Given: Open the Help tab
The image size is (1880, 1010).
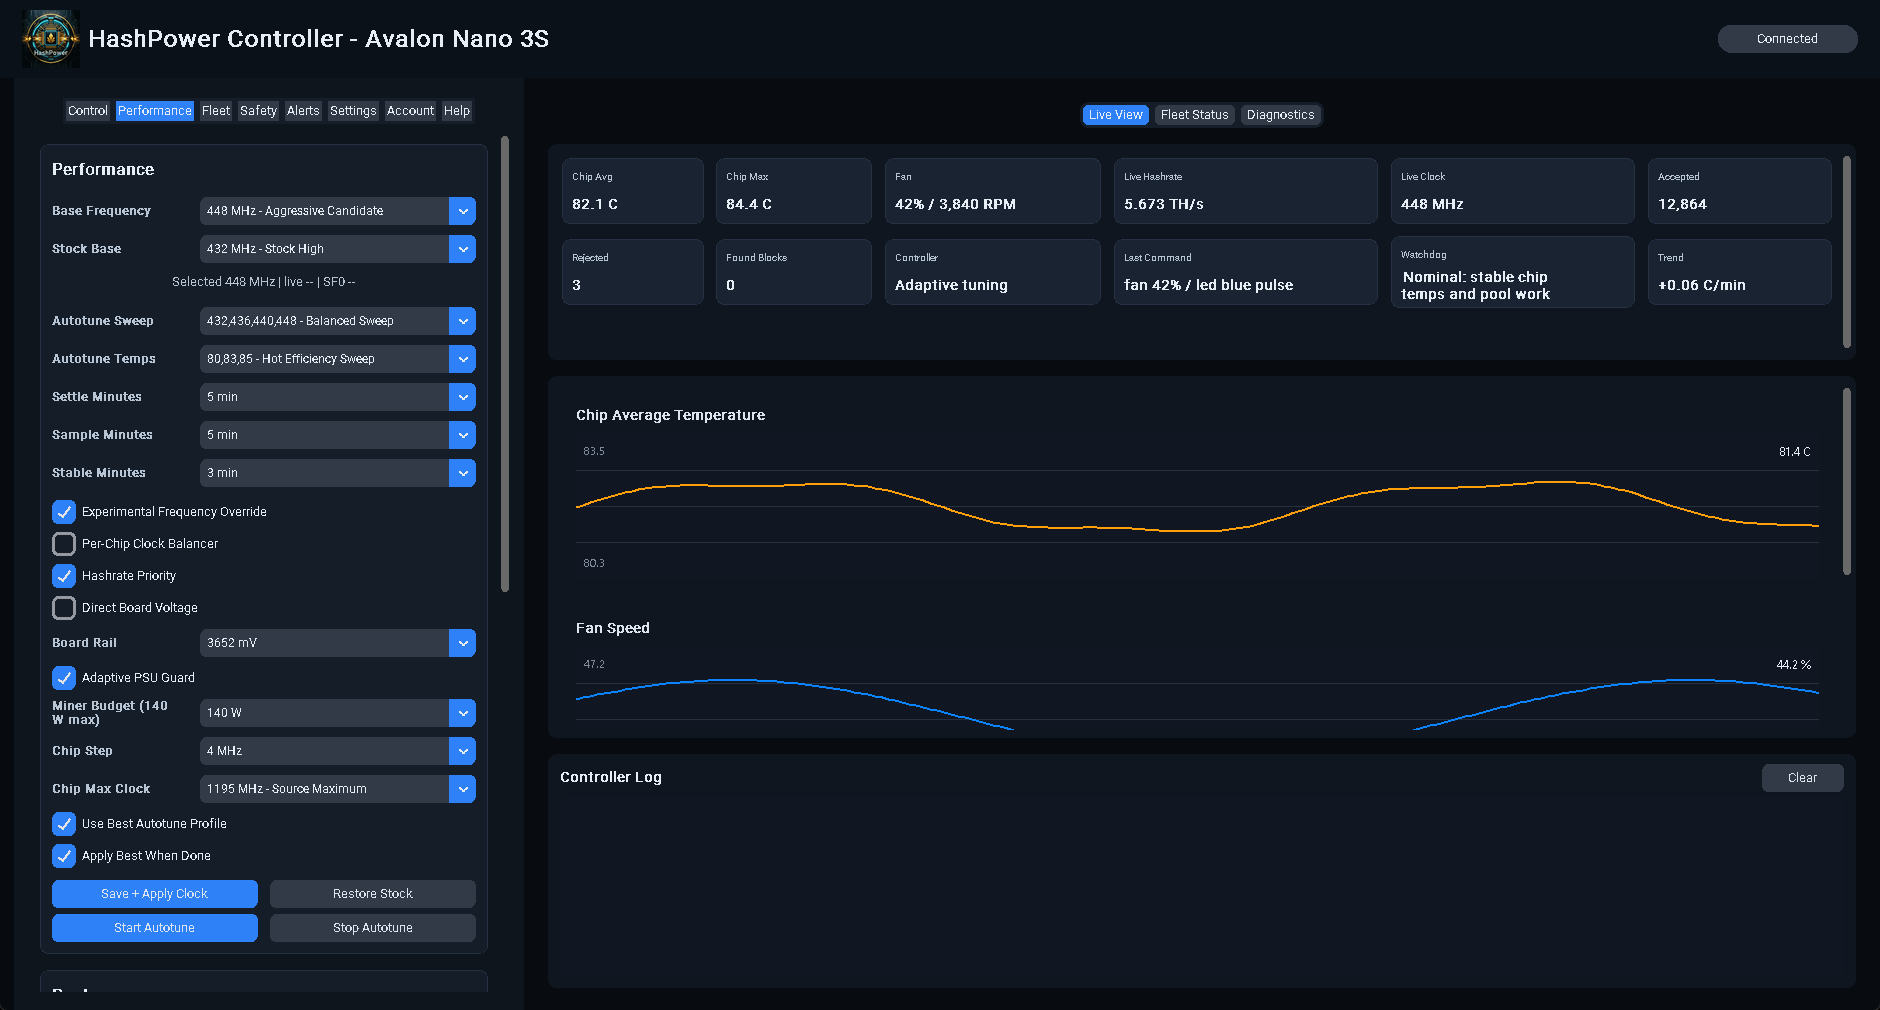Looking at the screenshot, I should (x=457, y=111).
